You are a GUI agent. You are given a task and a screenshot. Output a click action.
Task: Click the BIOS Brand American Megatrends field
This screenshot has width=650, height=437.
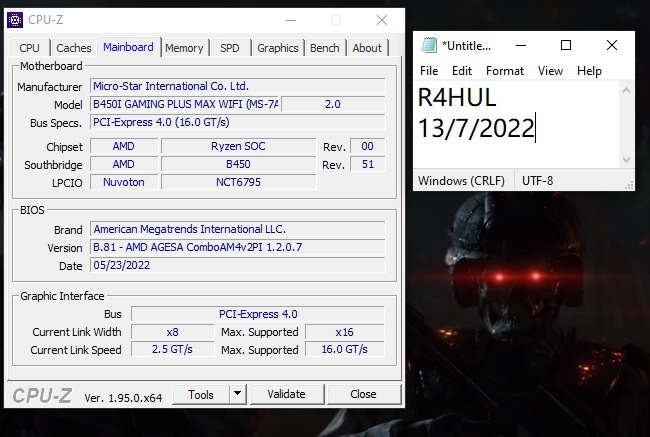tap(238, 229)
